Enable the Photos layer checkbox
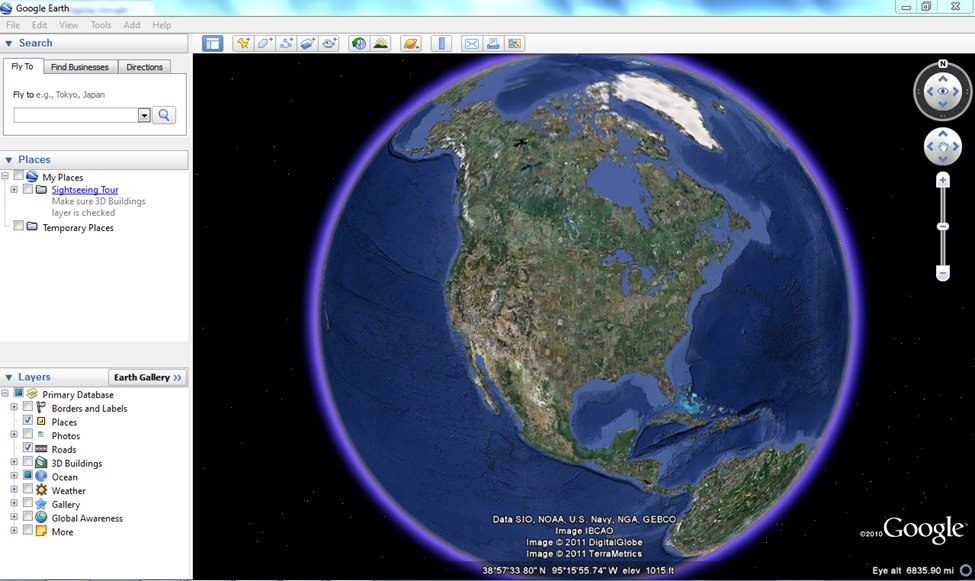This screenshot has height=581, width=975. click(27, 435)
